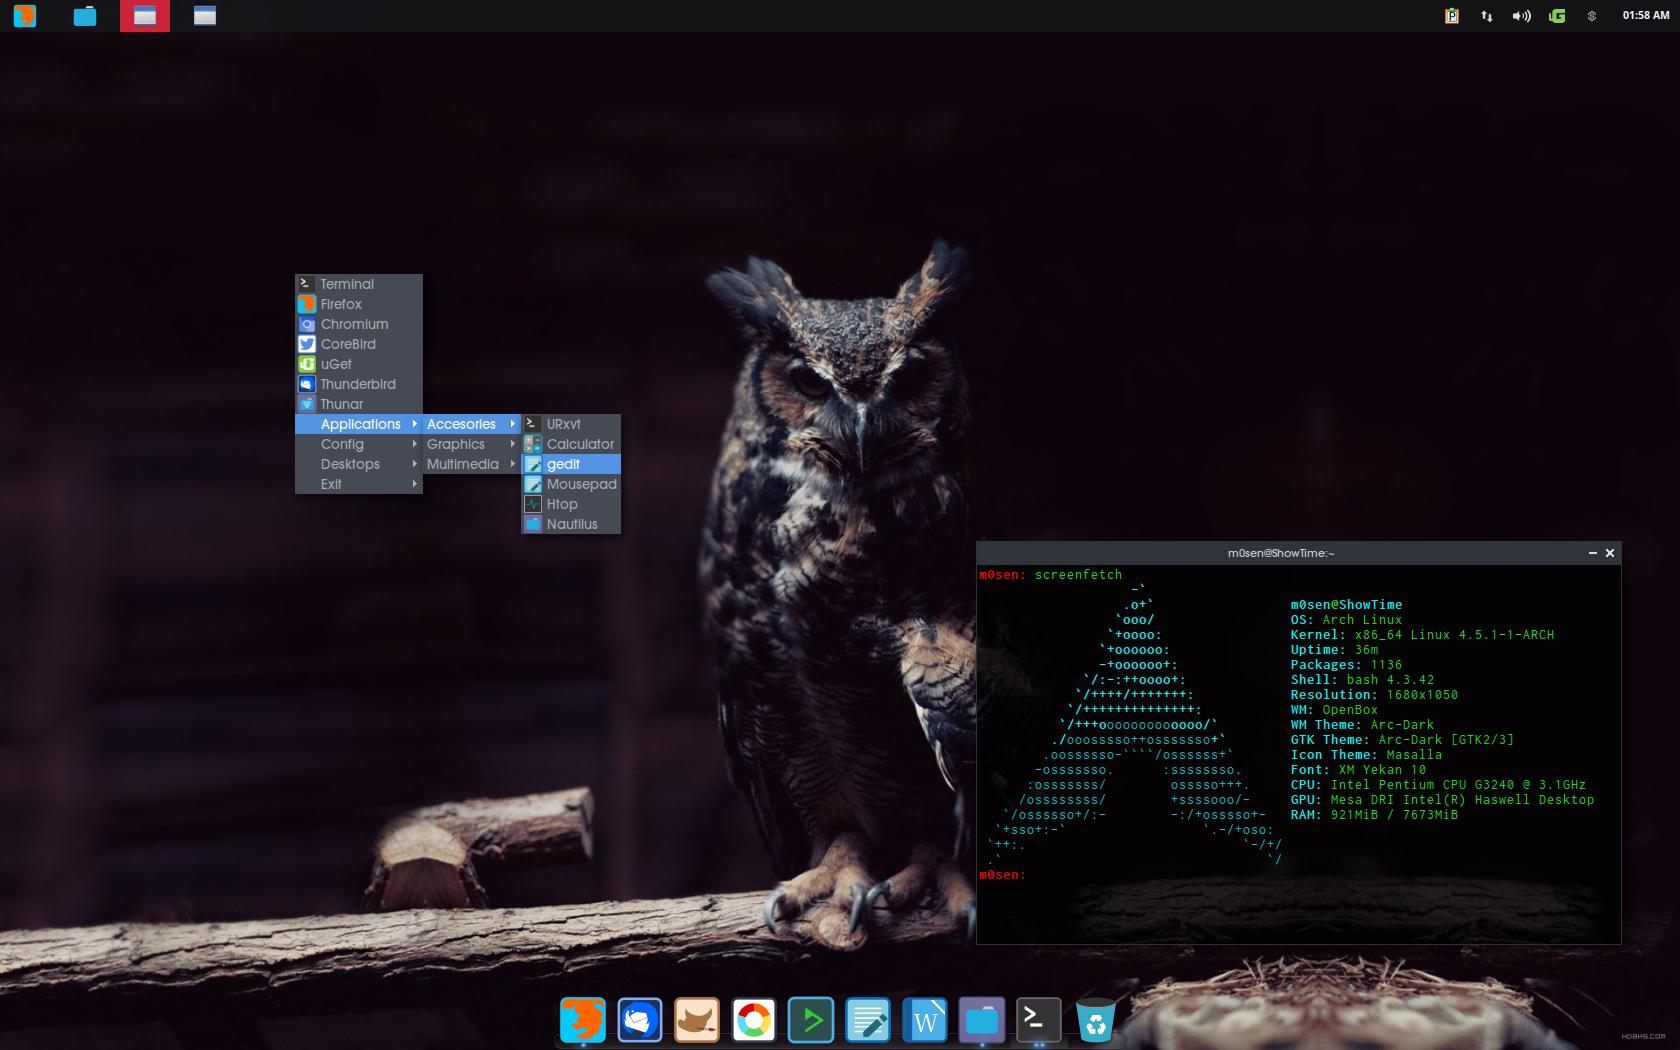This screenshot has height=1050, width=1680.
Task: Click 'WM Theme: Arc-Dark' line in terminal
Action: coord(1362,725)
